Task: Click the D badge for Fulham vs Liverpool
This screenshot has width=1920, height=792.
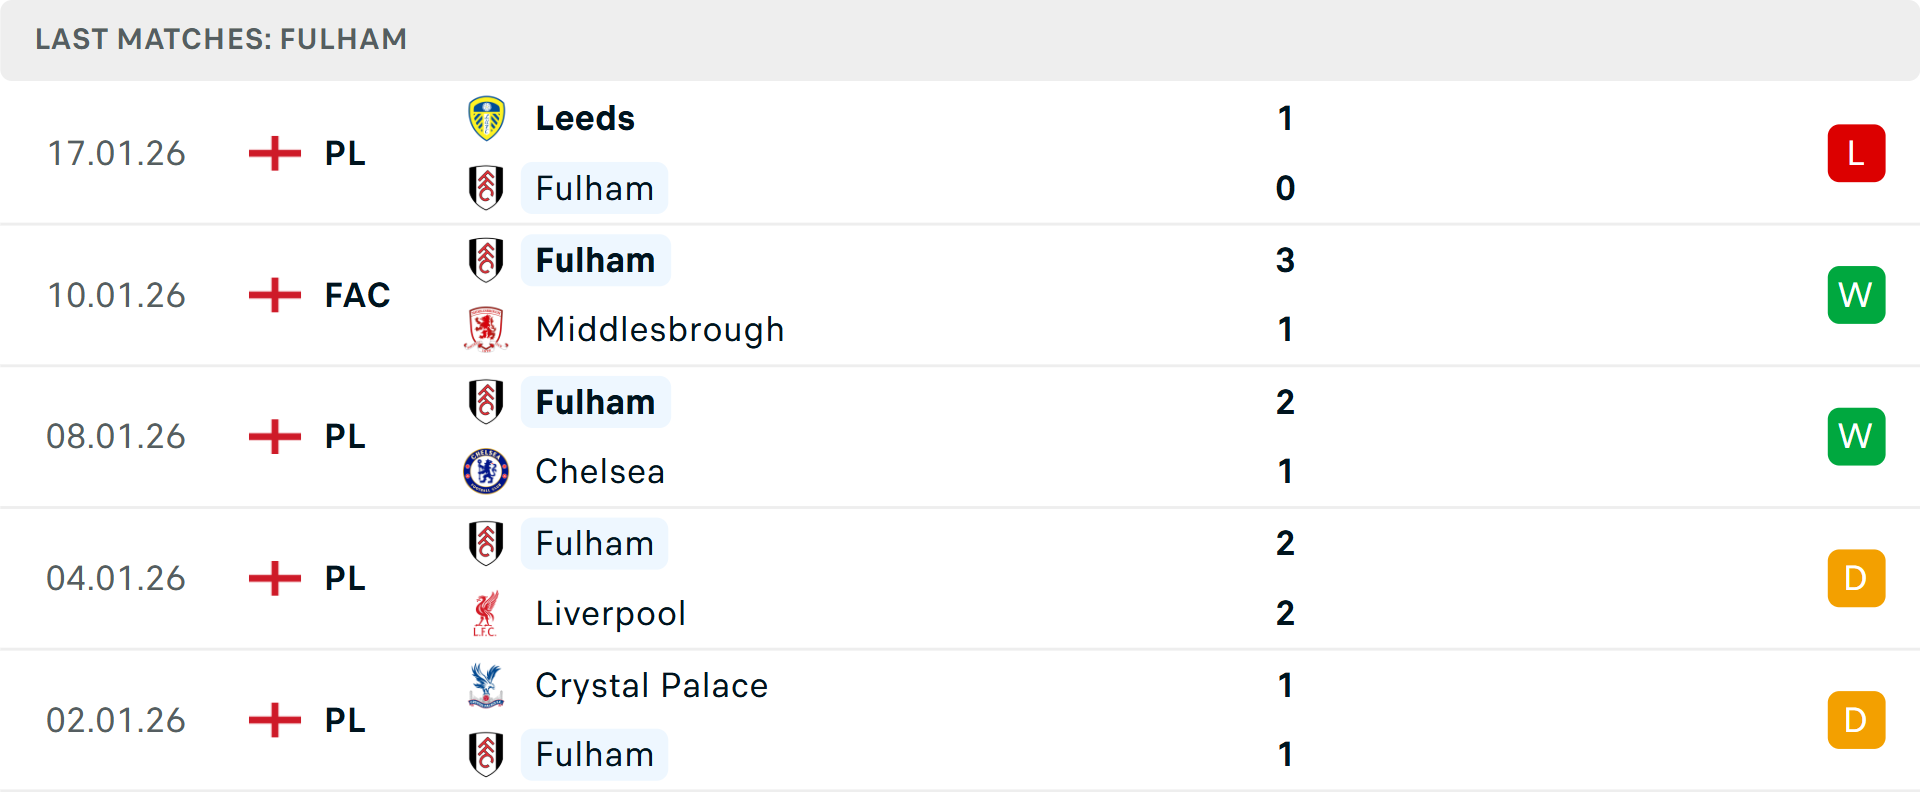Action: click(x=1855, y=578)
